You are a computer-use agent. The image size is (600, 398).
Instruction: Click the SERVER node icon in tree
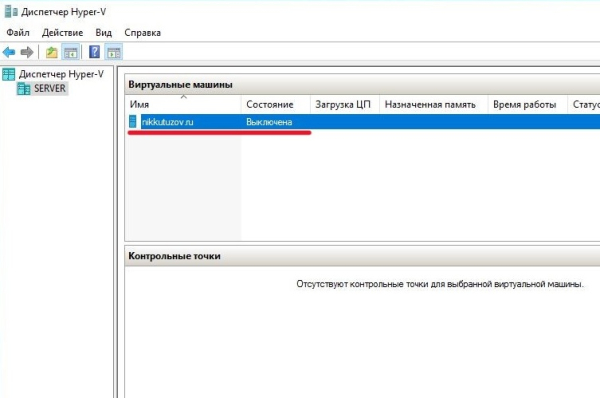(x=24, y=89)
